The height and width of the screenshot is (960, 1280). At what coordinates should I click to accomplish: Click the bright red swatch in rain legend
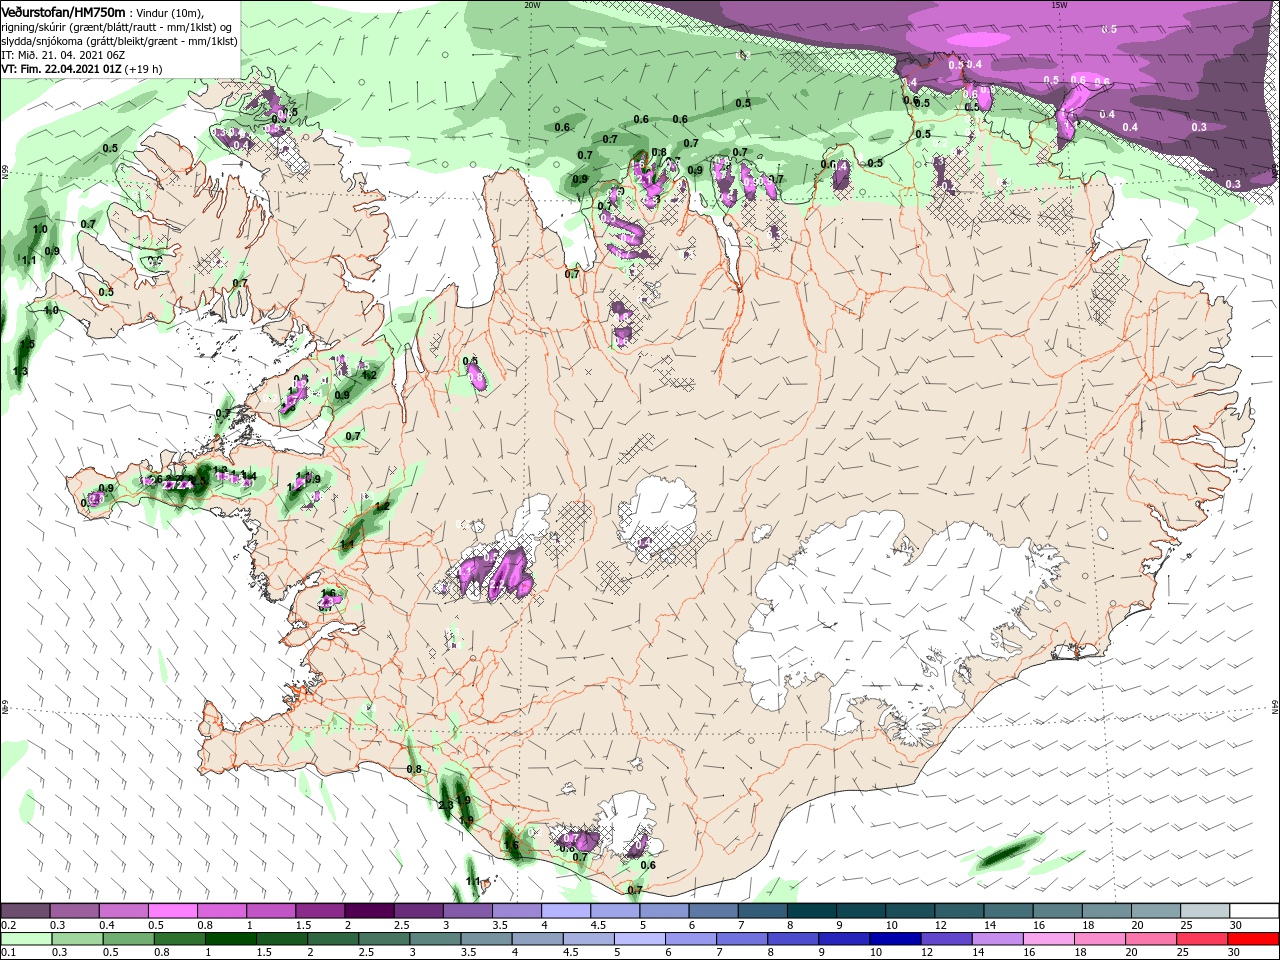pos(1255,939)
